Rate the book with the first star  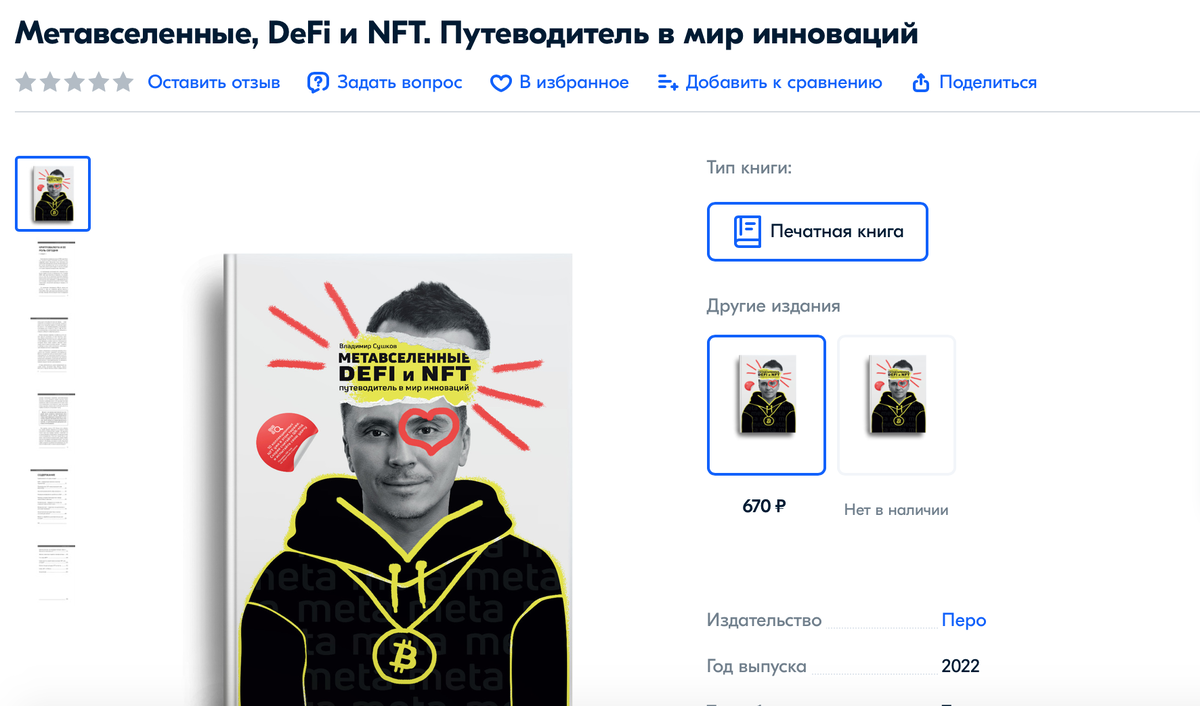click(25, 82)
